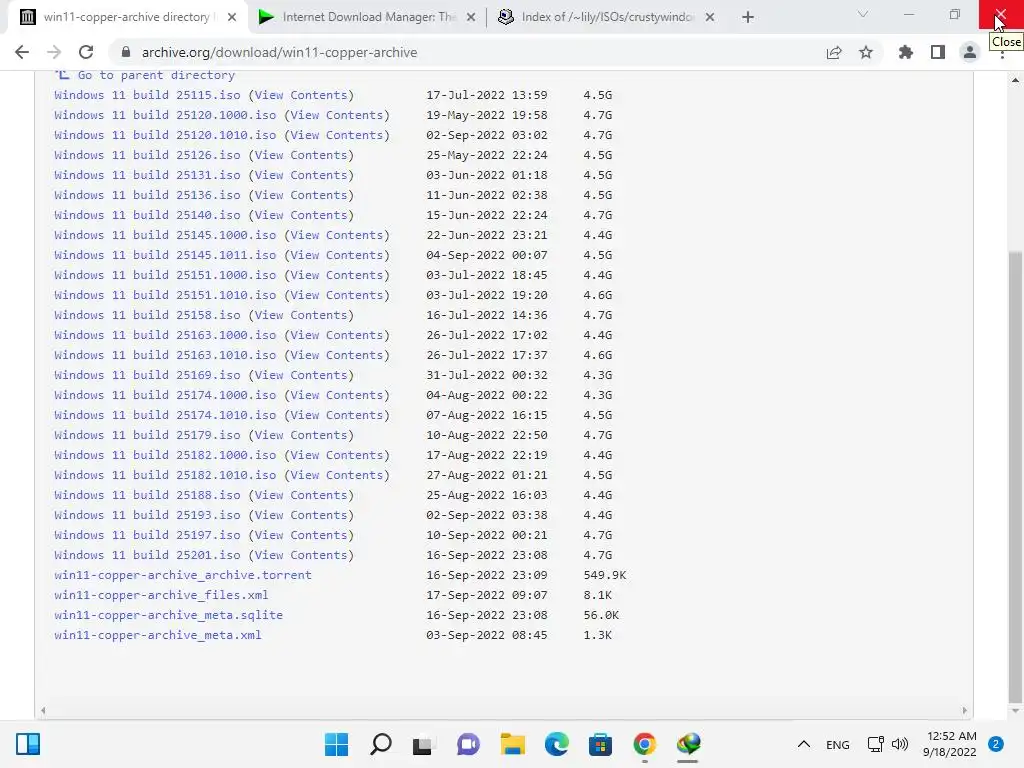The image size is (1024, 768).
Task: Launch Microsoft Edge from taskbar
Action: (x=556, y=744)
